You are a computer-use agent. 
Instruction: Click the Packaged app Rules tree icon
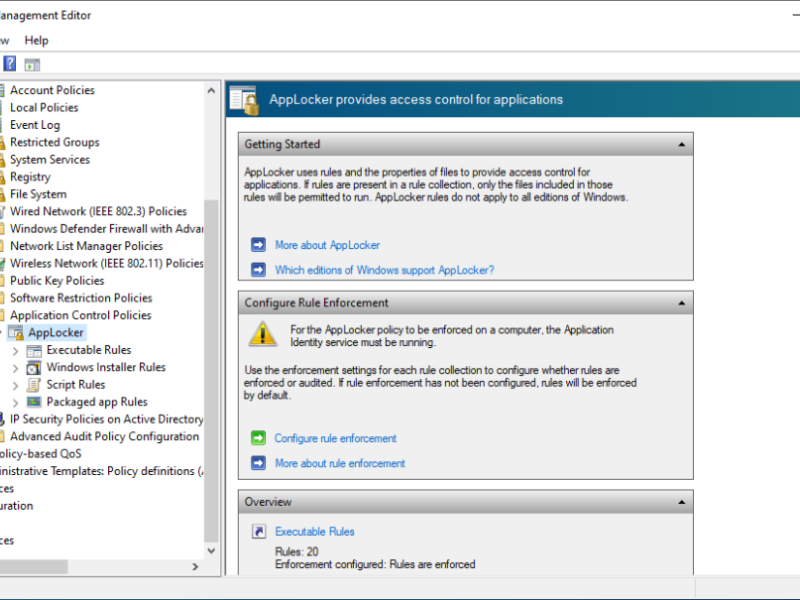(34, 402)
